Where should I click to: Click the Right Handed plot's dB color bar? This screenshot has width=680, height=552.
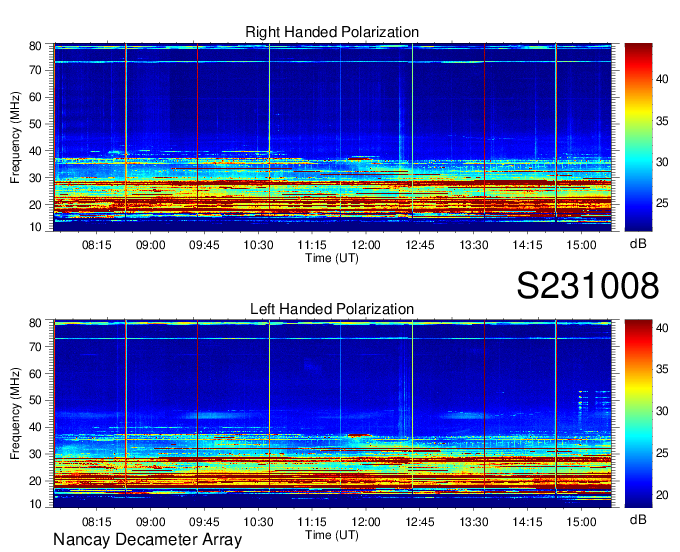click(638, 137)
